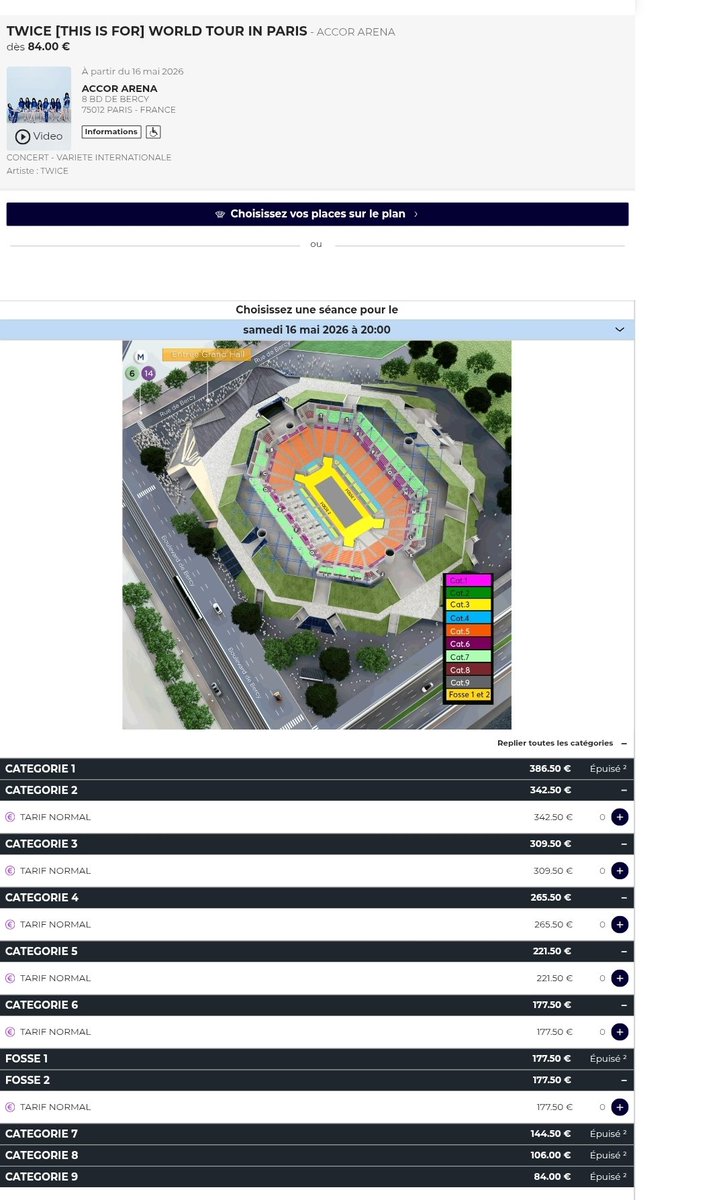Click the 'Artiste : TWICE' text
This screenshot has height=1200, width=725.
[38, 171]
